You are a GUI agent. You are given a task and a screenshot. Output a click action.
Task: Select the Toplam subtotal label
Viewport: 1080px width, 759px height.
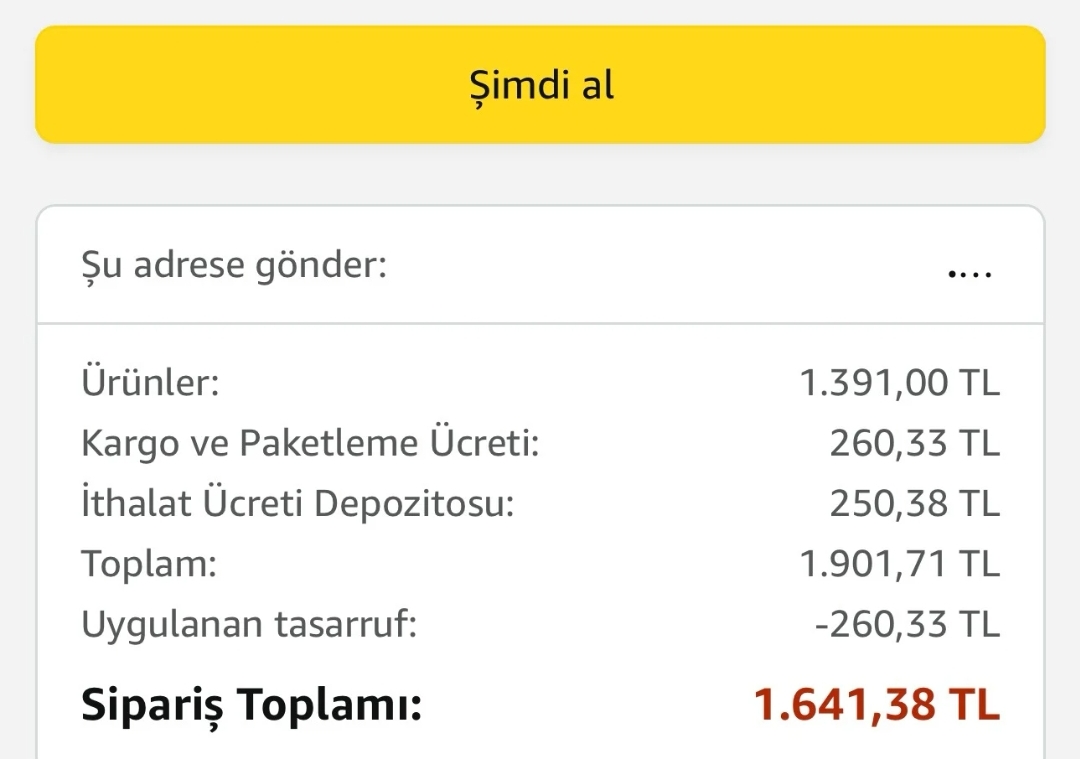point(149,564)
